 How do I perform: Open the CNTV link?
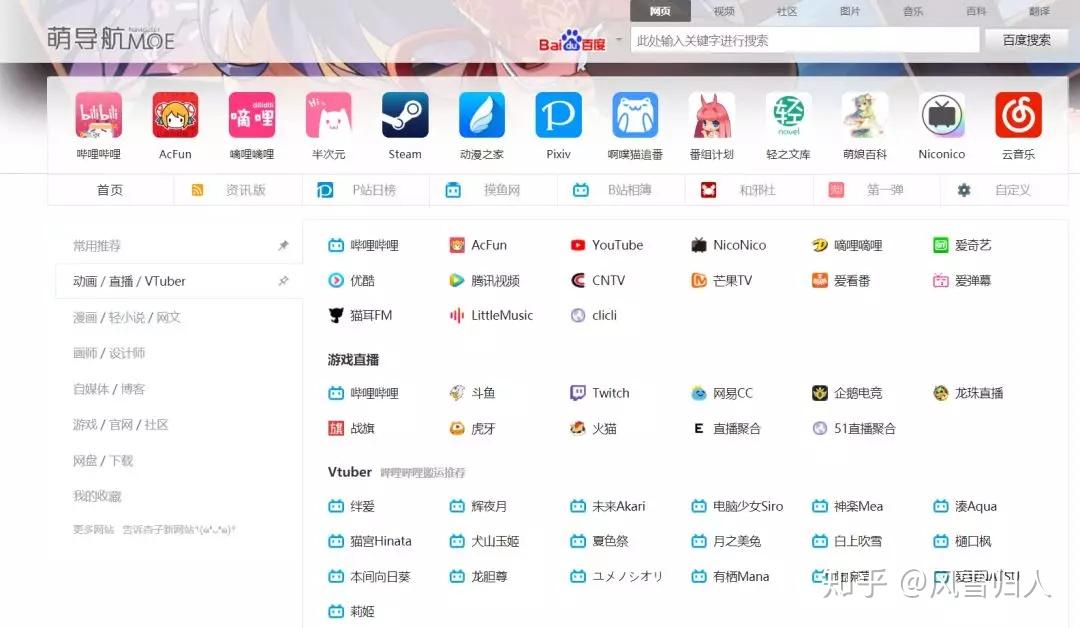click(x=598, y=280)
